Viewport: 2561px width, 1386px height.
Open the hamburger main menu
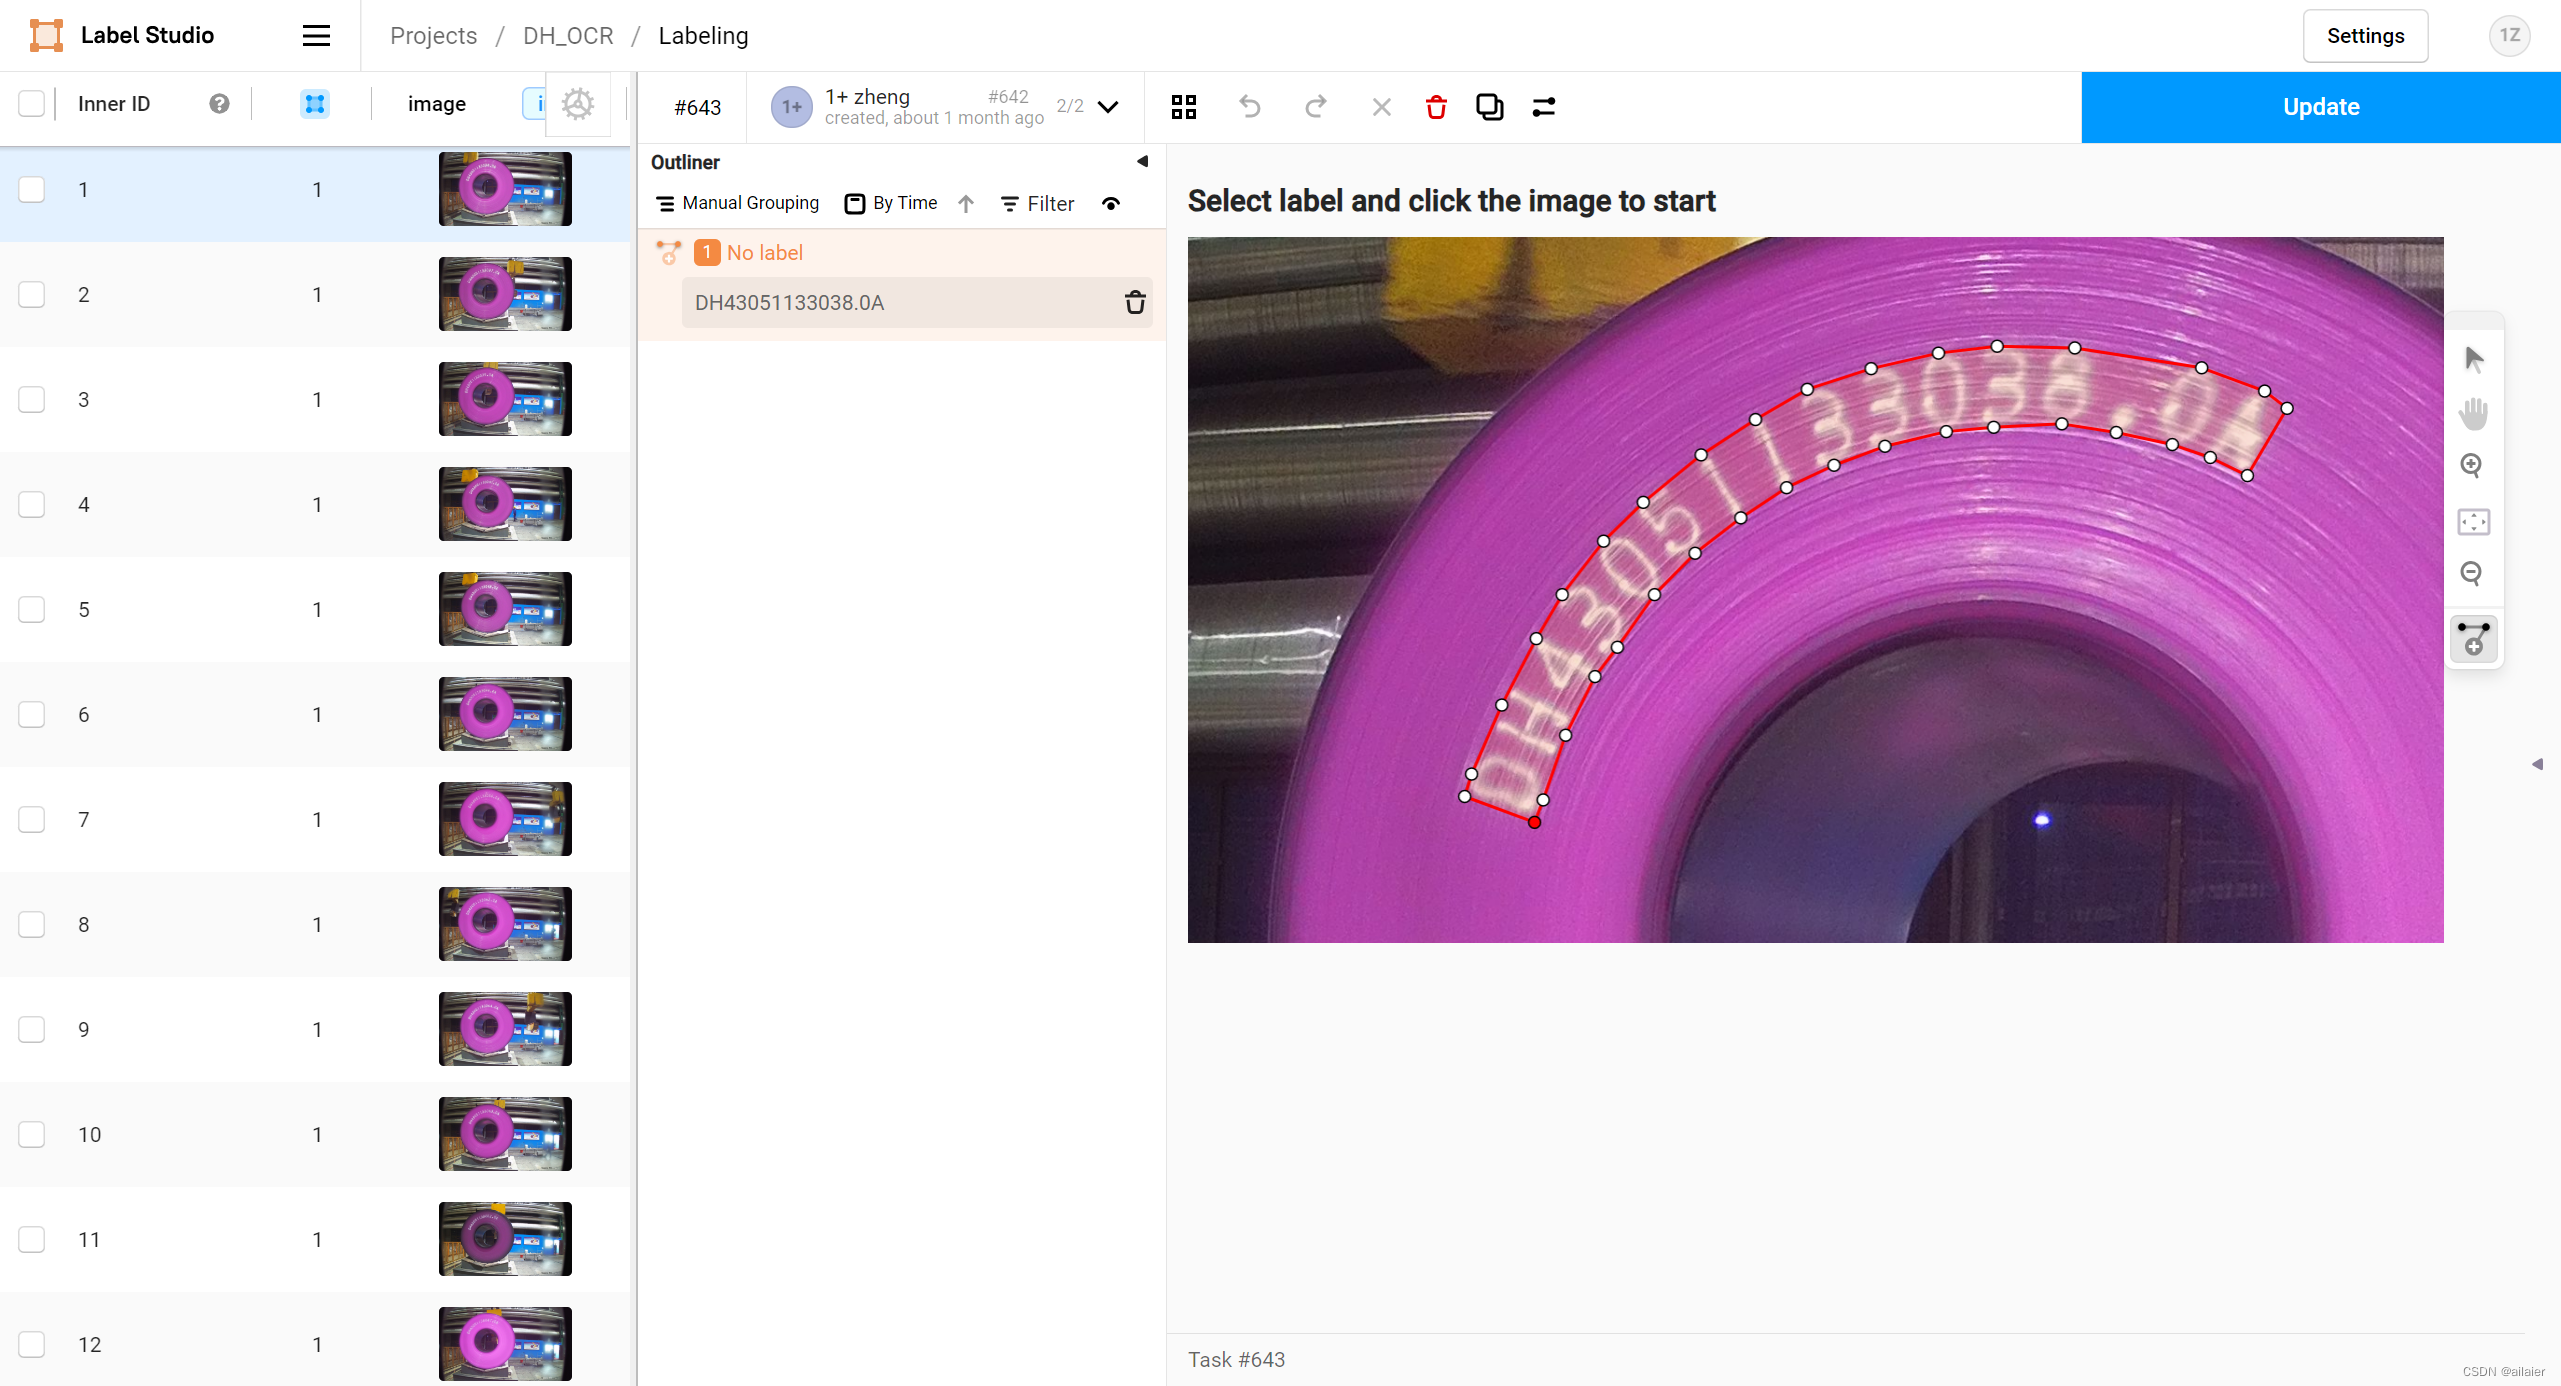(316, 36)
